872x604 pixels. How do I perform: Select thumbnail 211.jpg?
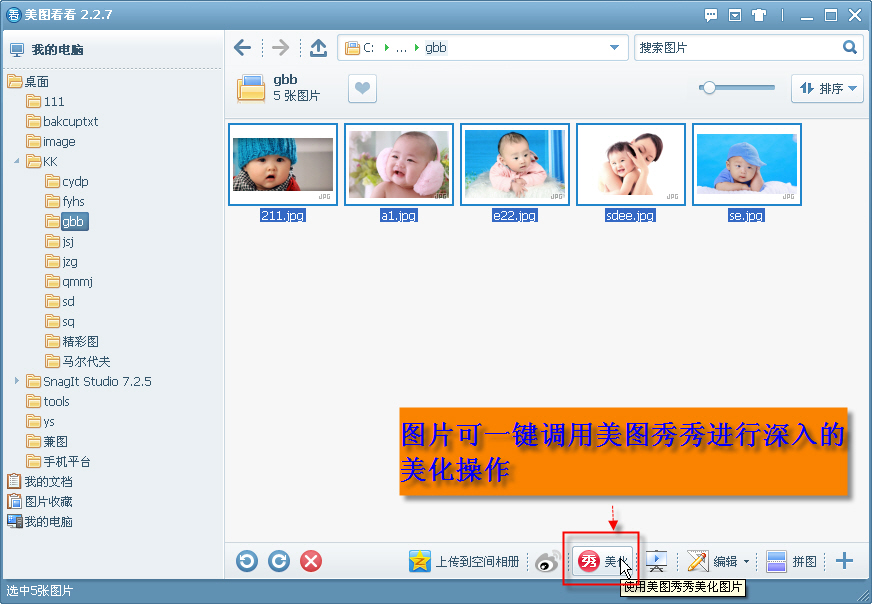283,165
